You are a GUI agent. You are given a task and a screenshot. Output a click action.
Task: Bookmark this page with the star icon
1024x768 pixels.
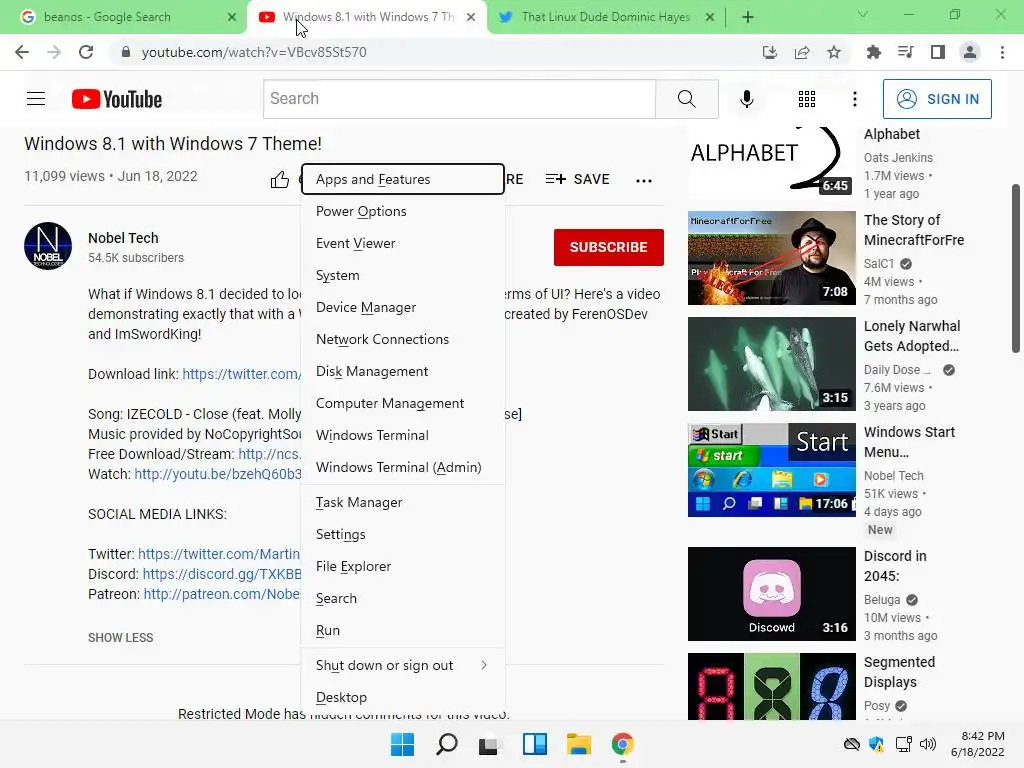834,52
